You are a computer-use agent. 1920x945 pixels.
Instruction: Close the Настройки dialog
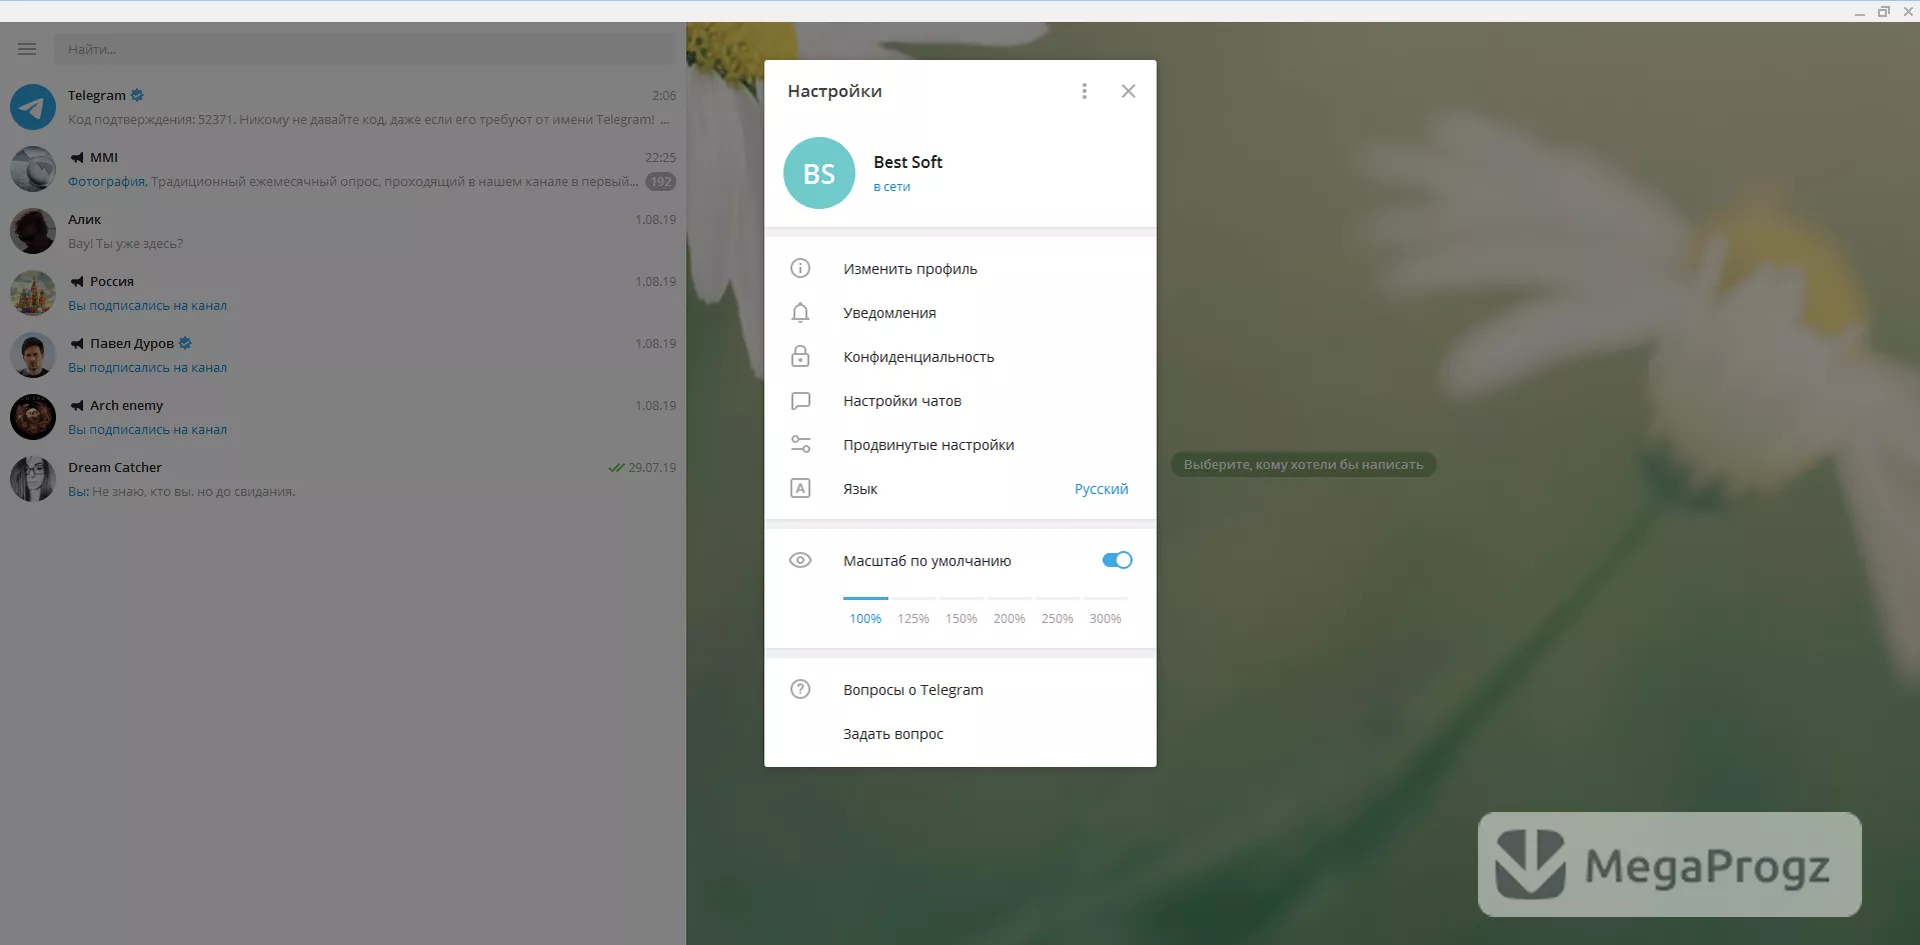[x=1128, y=91]
